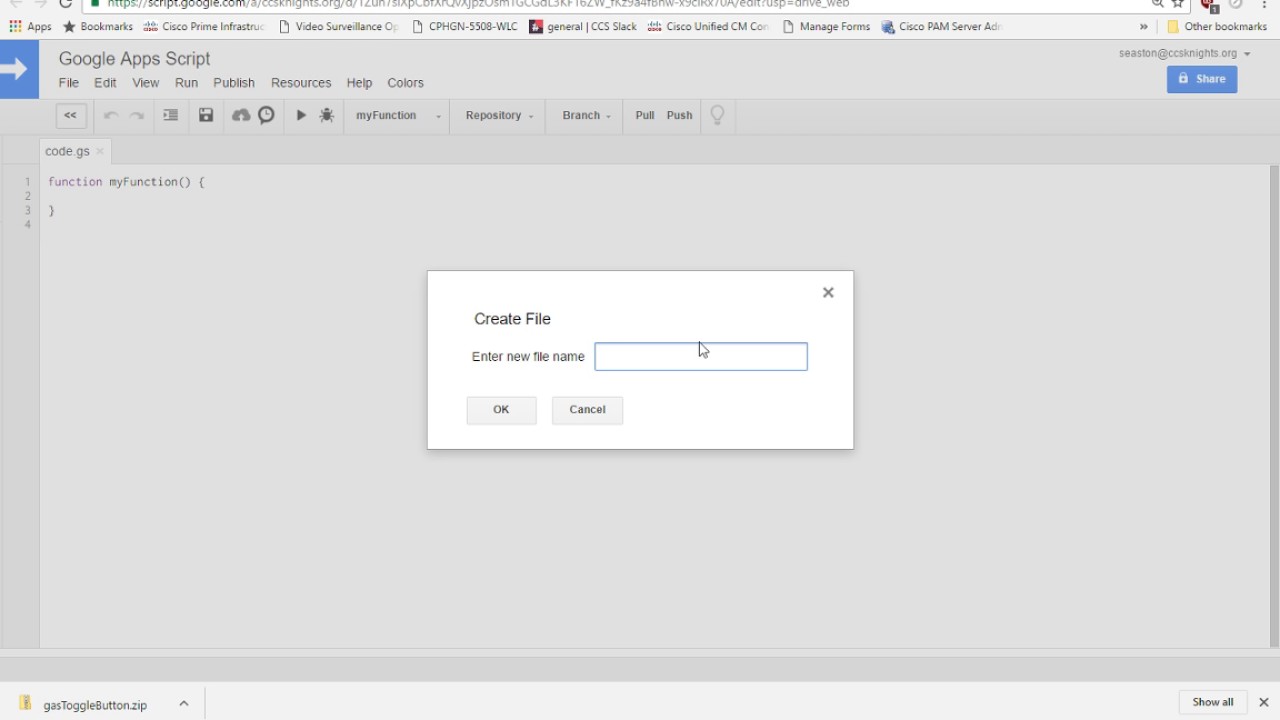Open the Colors menu
This screenshot has width=1280, height=720.
click(x=405, y=83)
